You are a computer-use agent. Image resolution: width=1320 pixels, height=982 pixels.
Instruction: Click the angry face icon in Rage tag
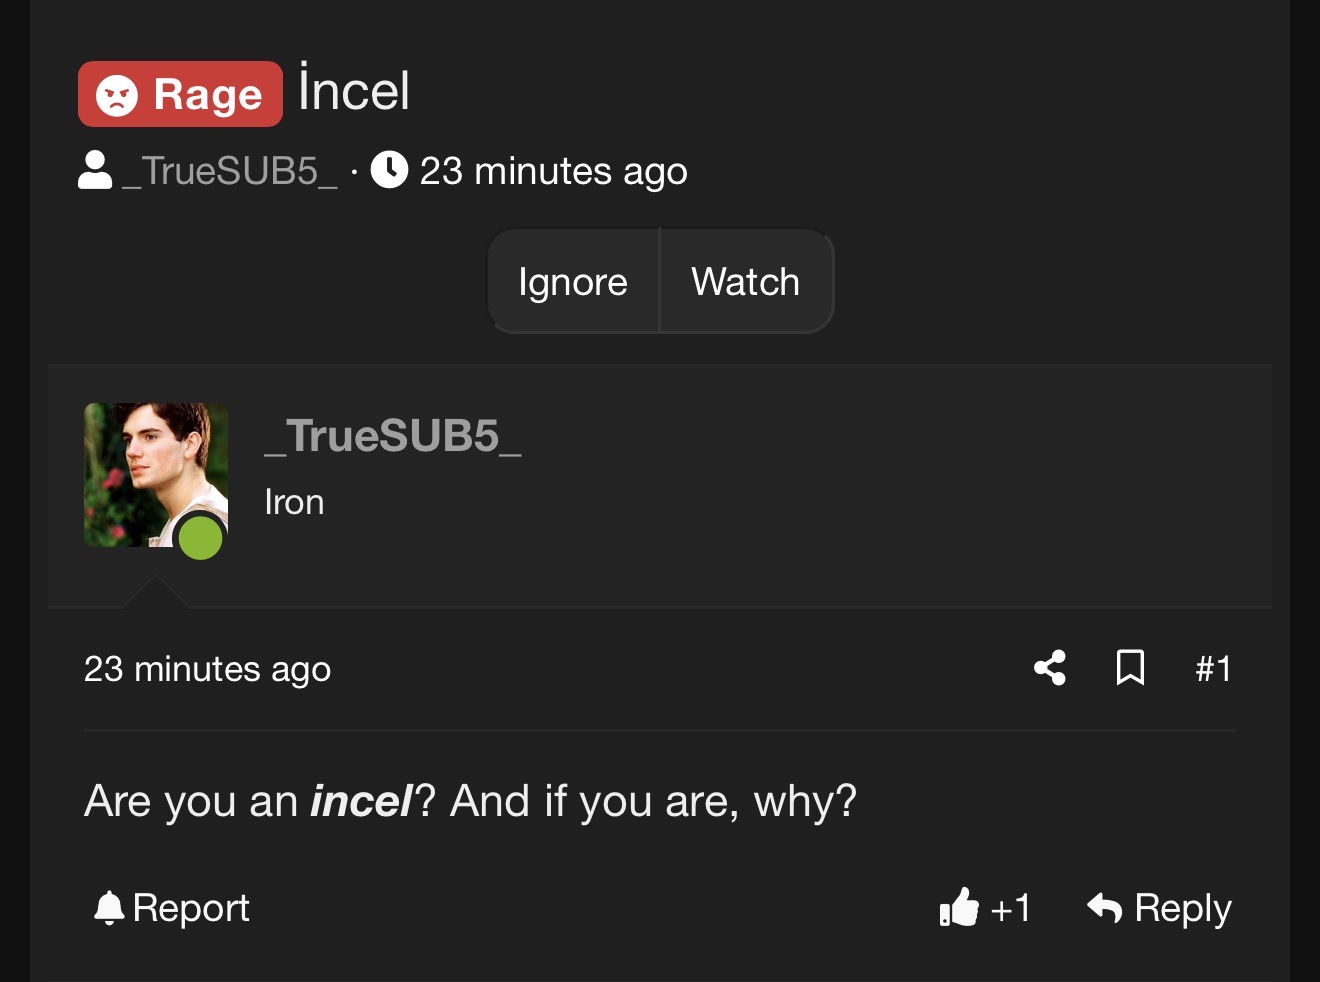(117, 95)
